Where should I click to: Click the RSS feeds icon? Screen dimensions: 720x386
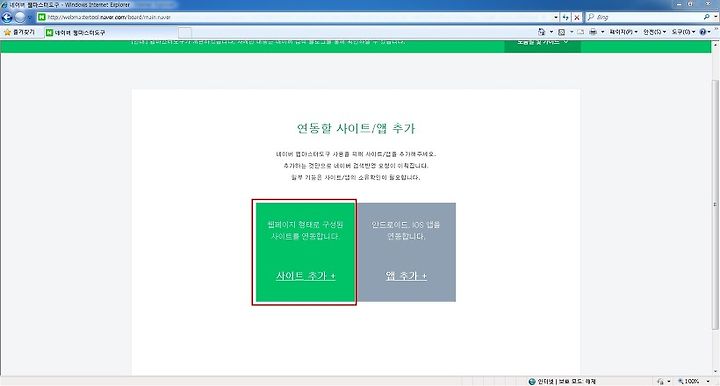pyautogui.click(x=562, y=32)
